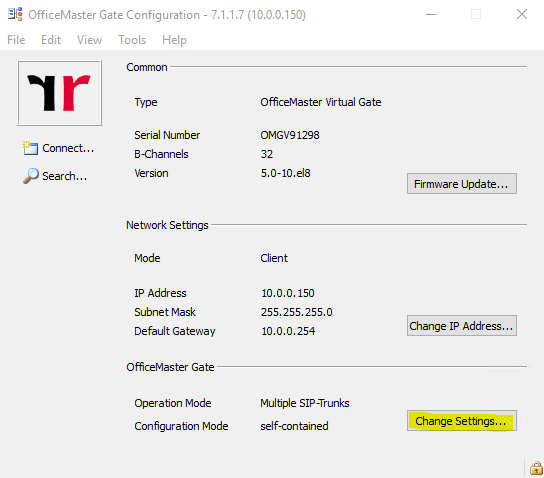Click the Search... link text
The height and width of the screenshot is (478, 544).
(64, 176)
